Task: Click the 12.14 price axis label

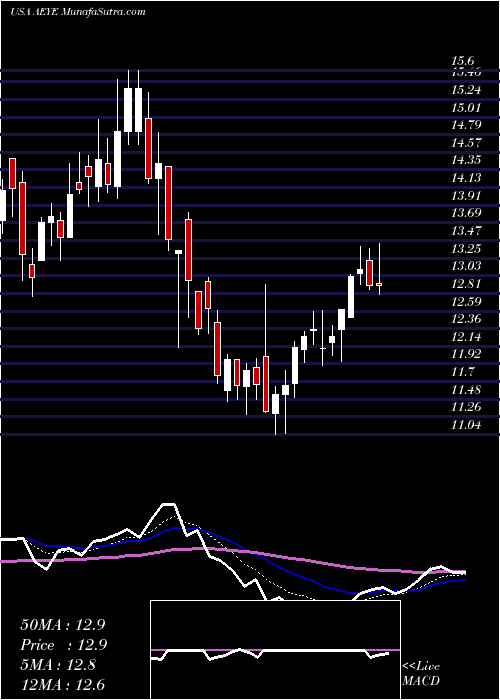Action: click(x=466, y=336)
